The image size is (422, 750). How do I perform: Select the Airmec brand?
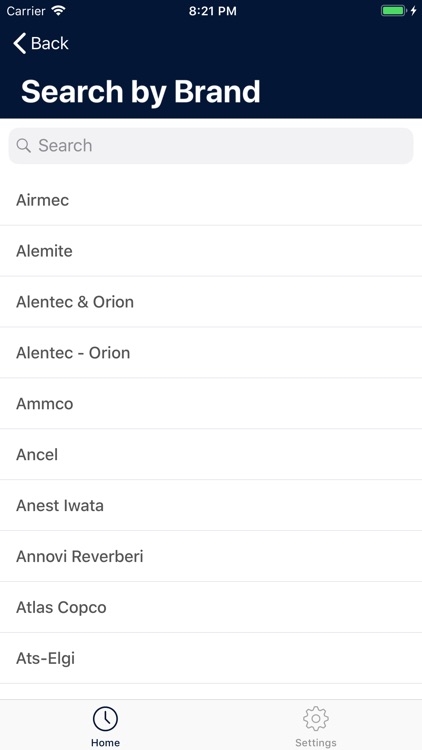click(211, 200)
